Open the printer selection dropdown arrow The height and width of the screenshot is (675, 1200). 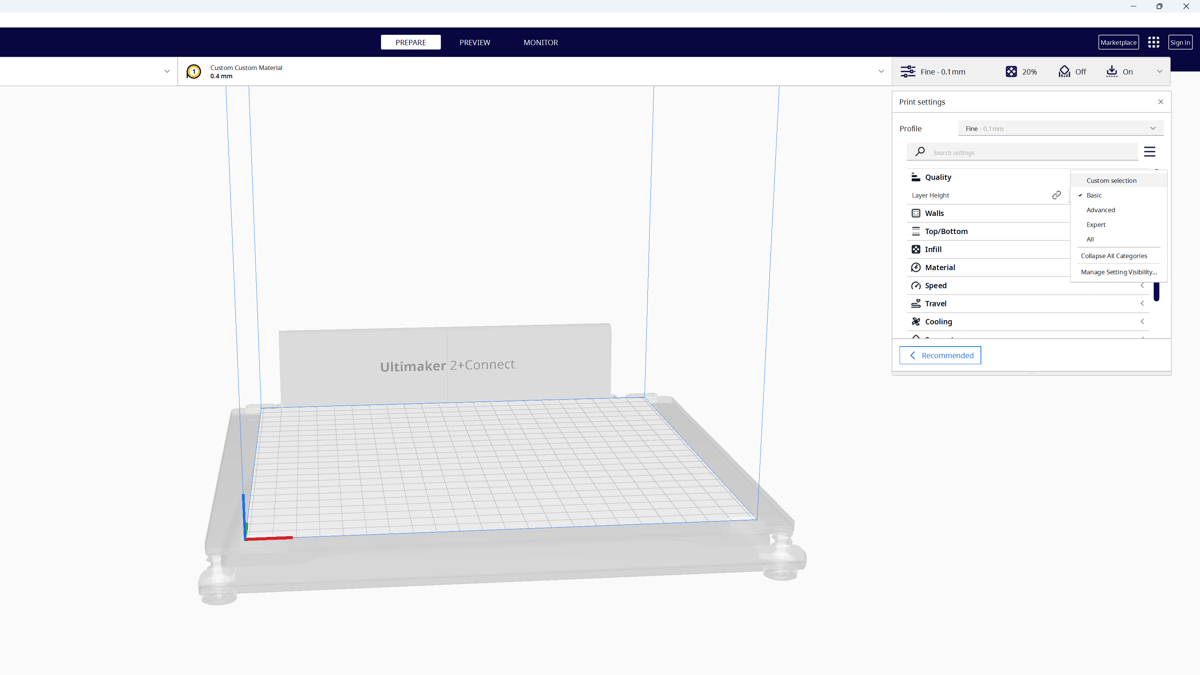(x=167, y=72)
